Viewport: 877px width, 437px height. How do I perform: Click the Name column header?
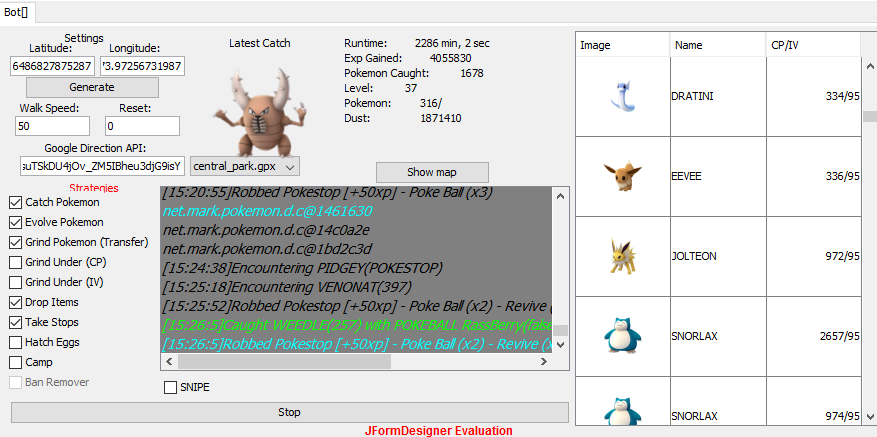[x=718, y=45]
